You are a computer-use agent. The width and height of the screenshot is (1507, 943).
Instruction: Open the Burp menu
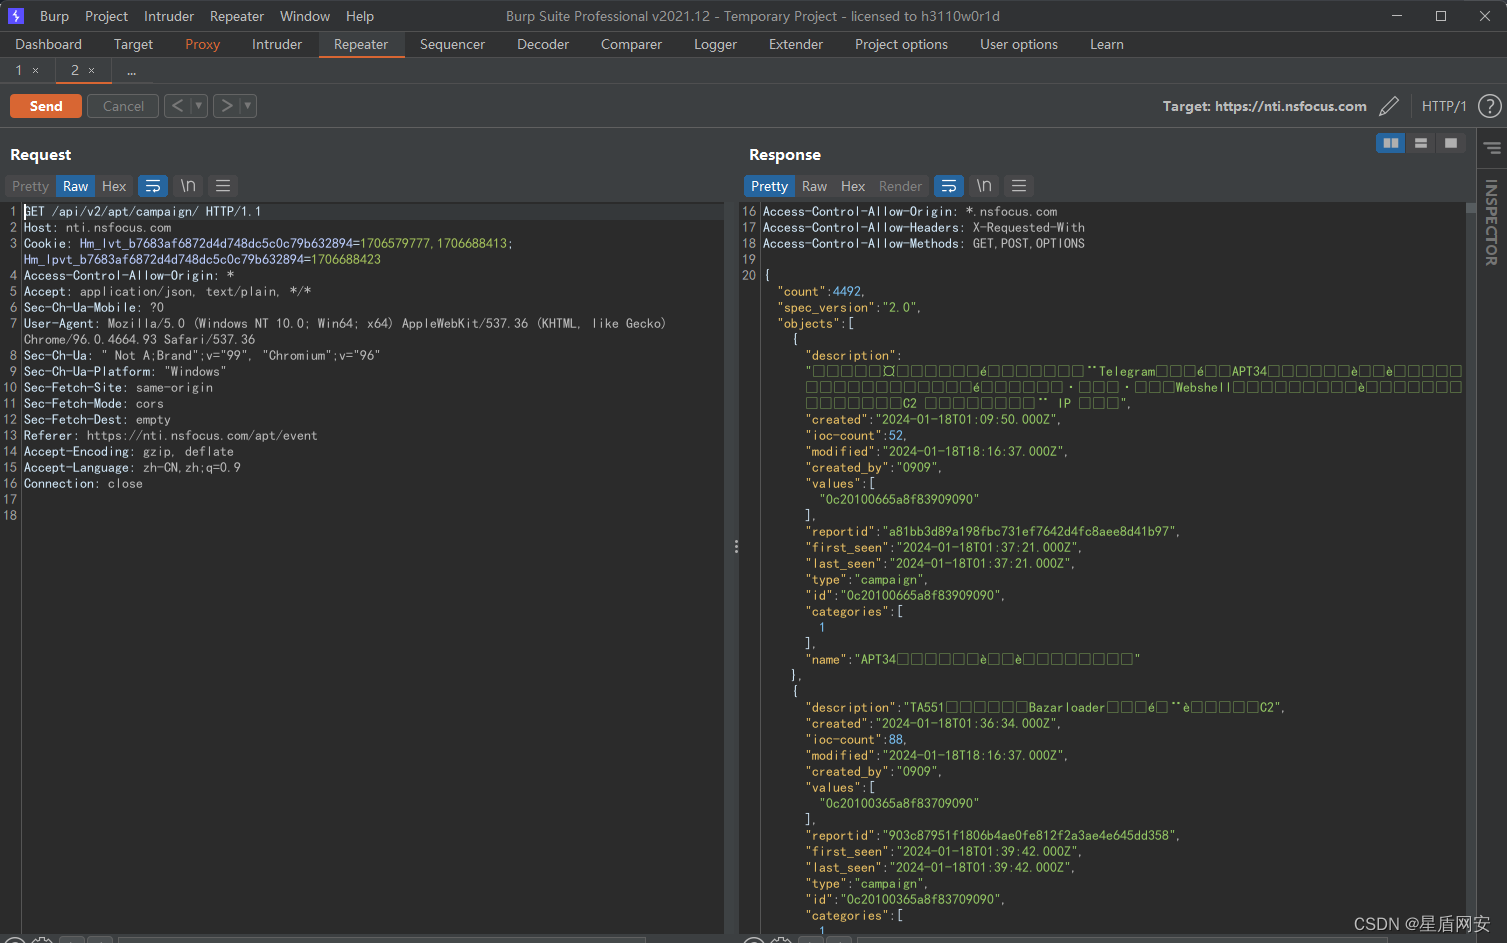tap(54, 16)
